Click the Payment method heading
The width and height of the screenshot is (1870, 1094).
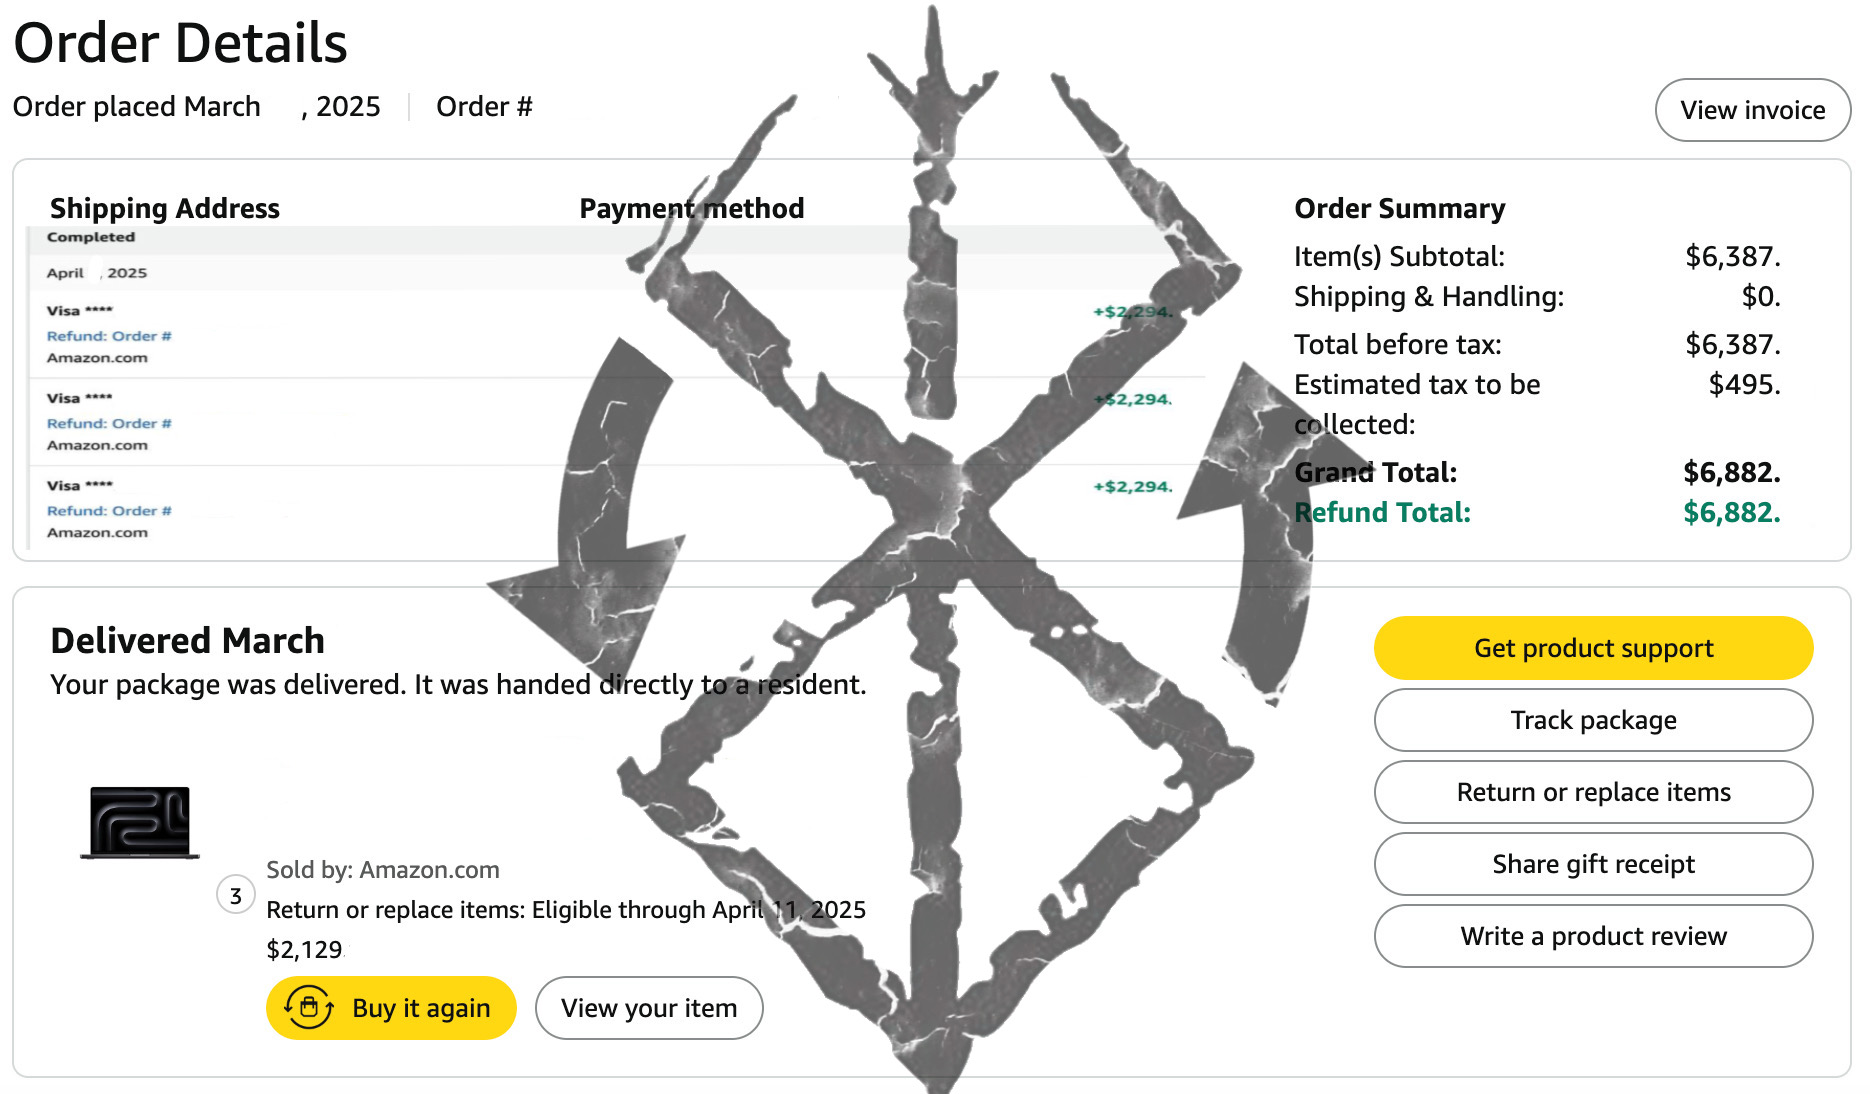click(692, 208)
